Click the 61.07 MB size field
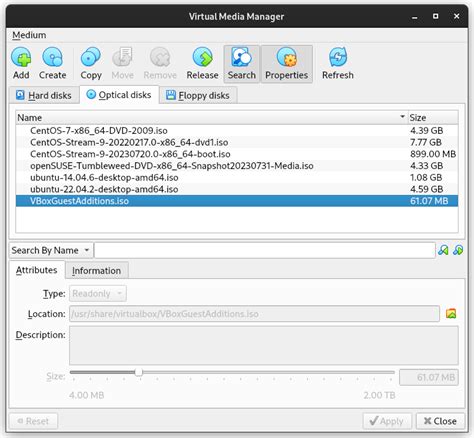Viewport: 474px width, 438px height. tap(429, 377)
